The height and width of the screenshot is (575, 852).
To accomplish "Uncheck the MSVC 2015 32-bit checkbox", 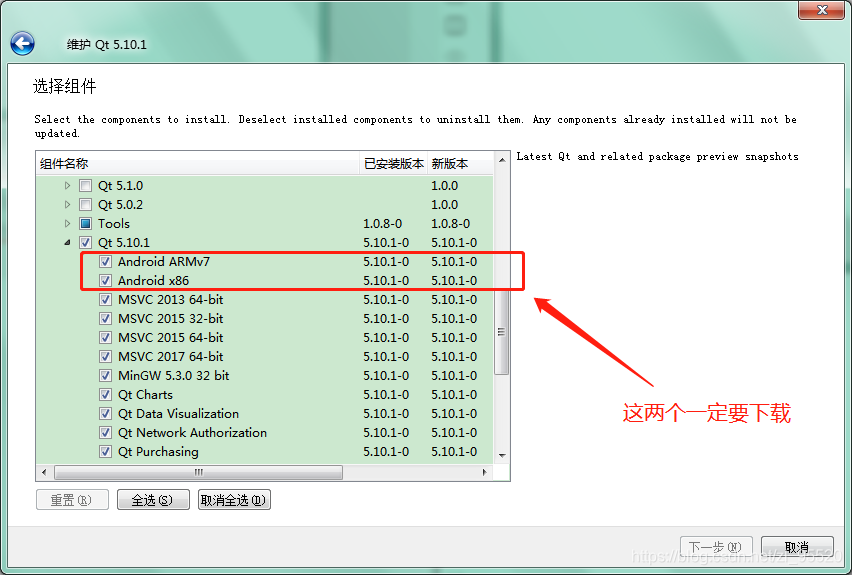I will 105,319.
